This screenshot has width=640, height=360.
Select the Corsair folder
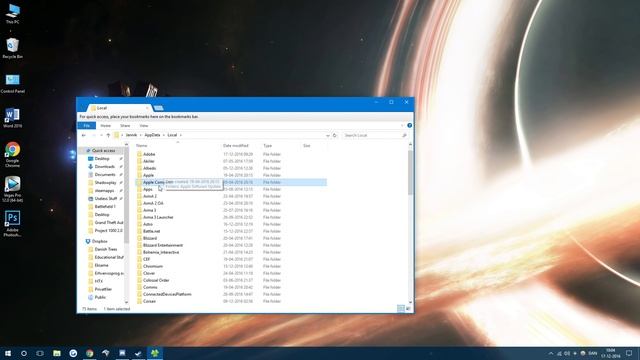pyautogui.click(x=149, y=301)
